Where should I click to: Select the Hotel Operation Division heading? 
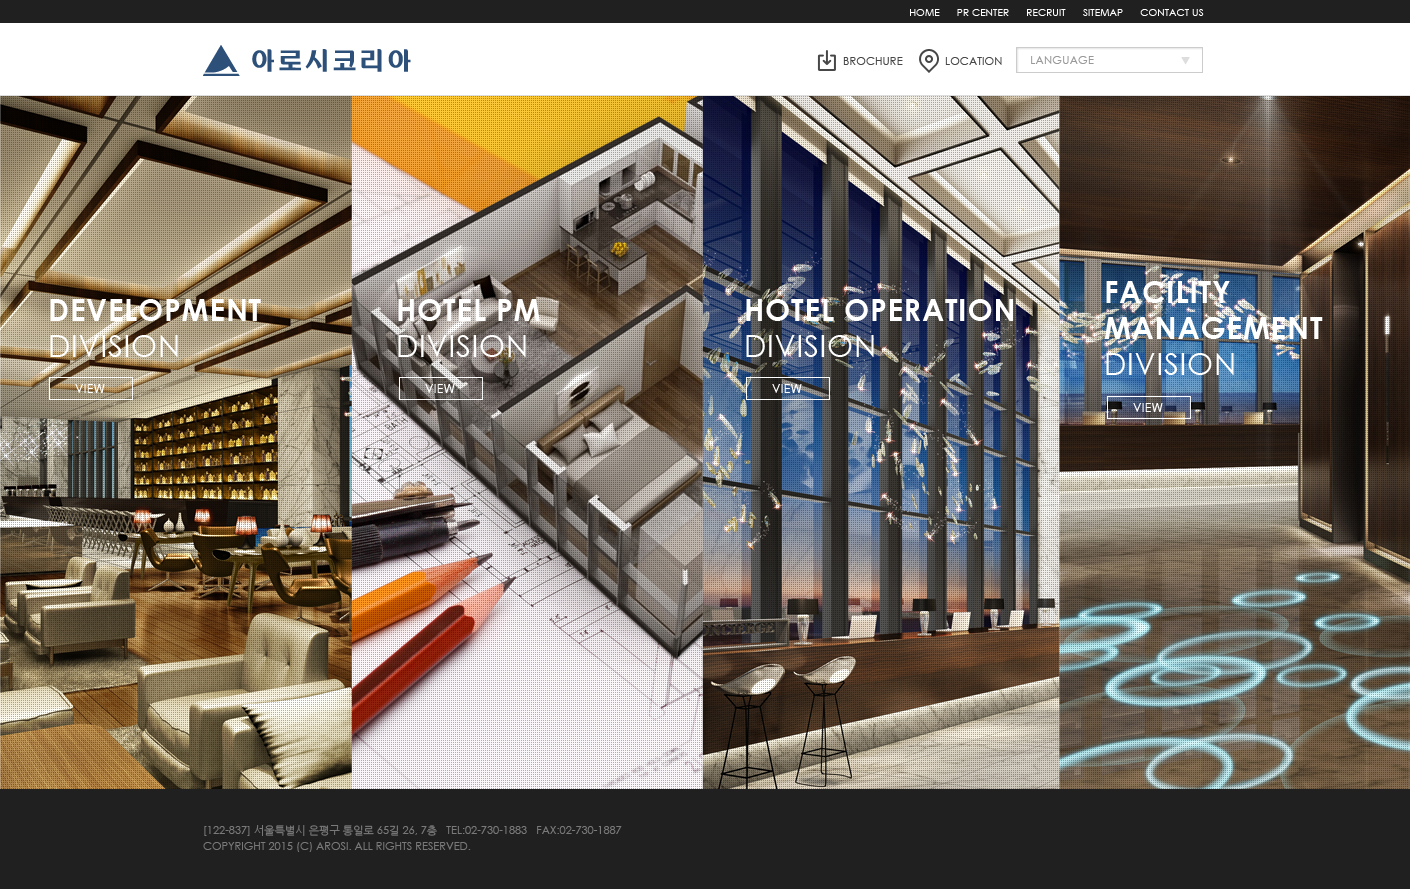click(879, 328)
